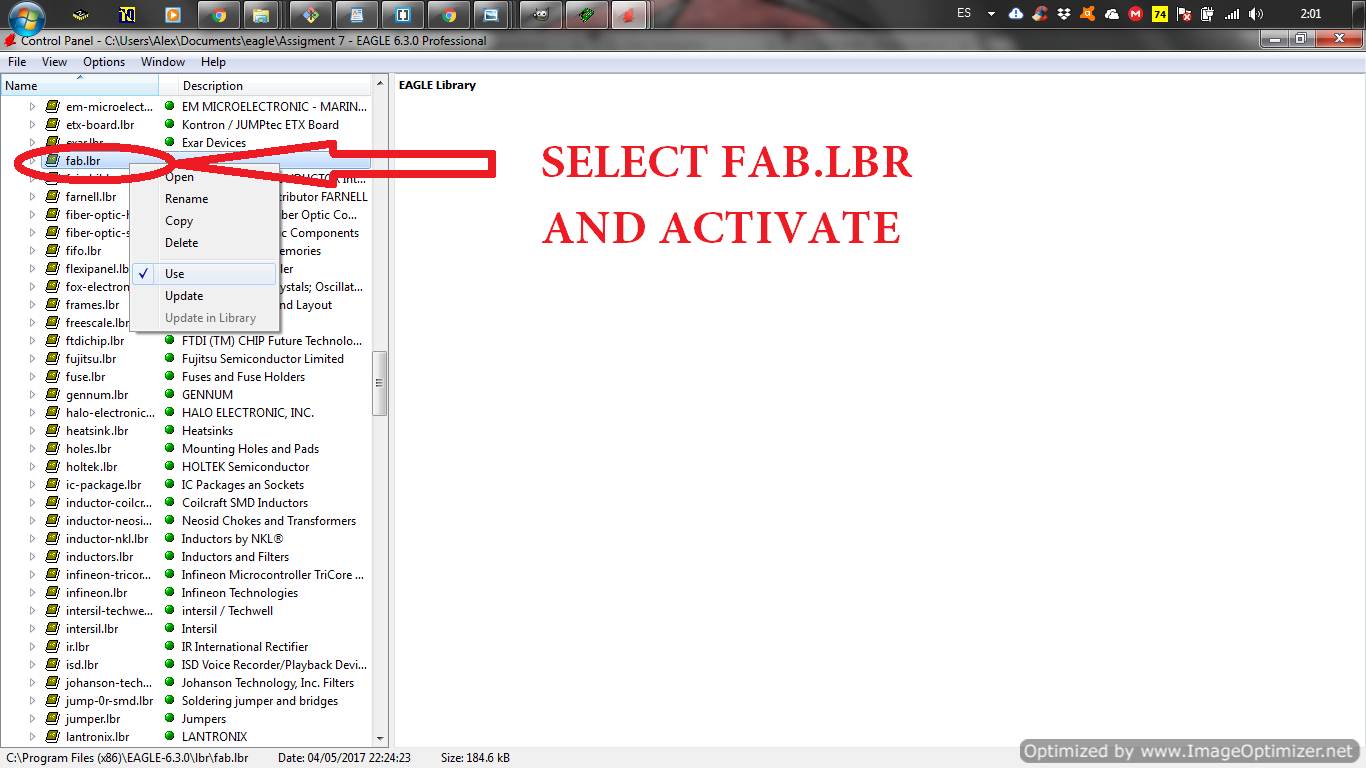Choose Copy in the context menu
Image resolution: width=1366 pixels, height=768 pixels.
(x=204, y=221)
